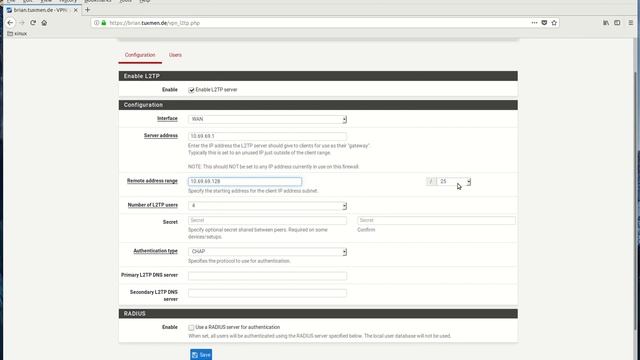Open the Firefox hamburger menu

coord(631,23)
